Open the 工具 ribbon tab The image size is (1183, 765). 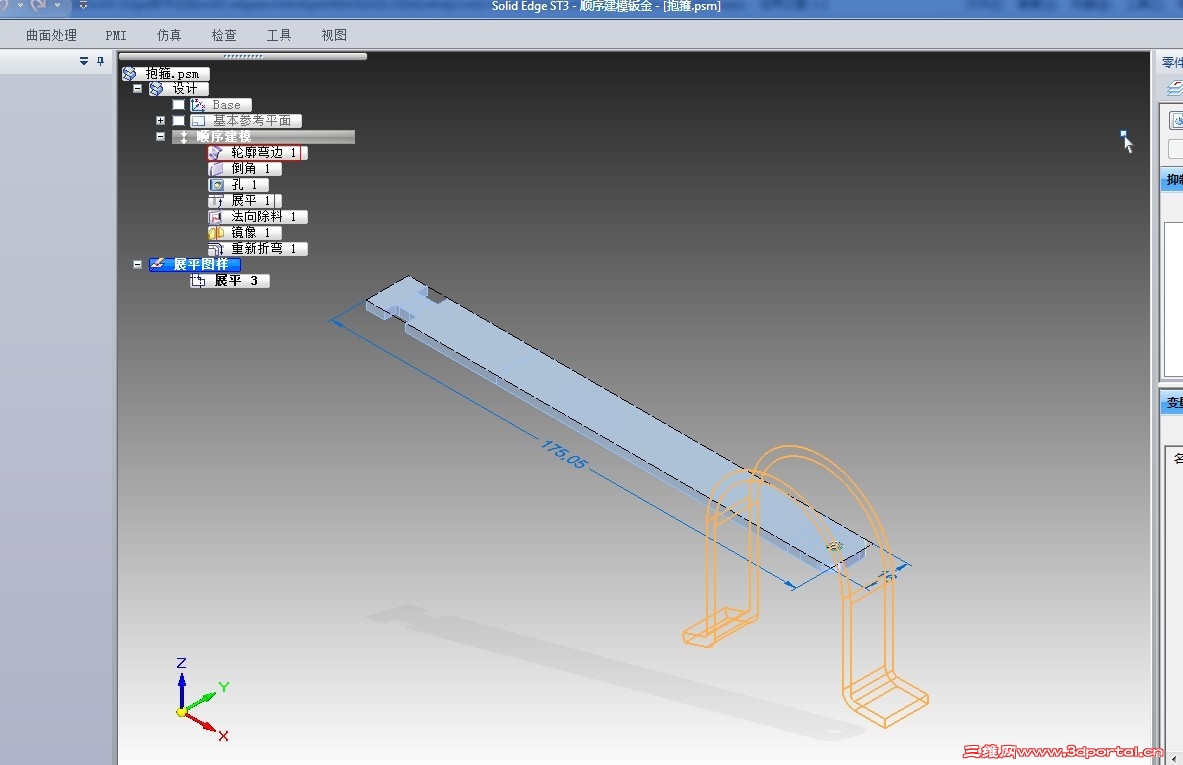[278, 35]
